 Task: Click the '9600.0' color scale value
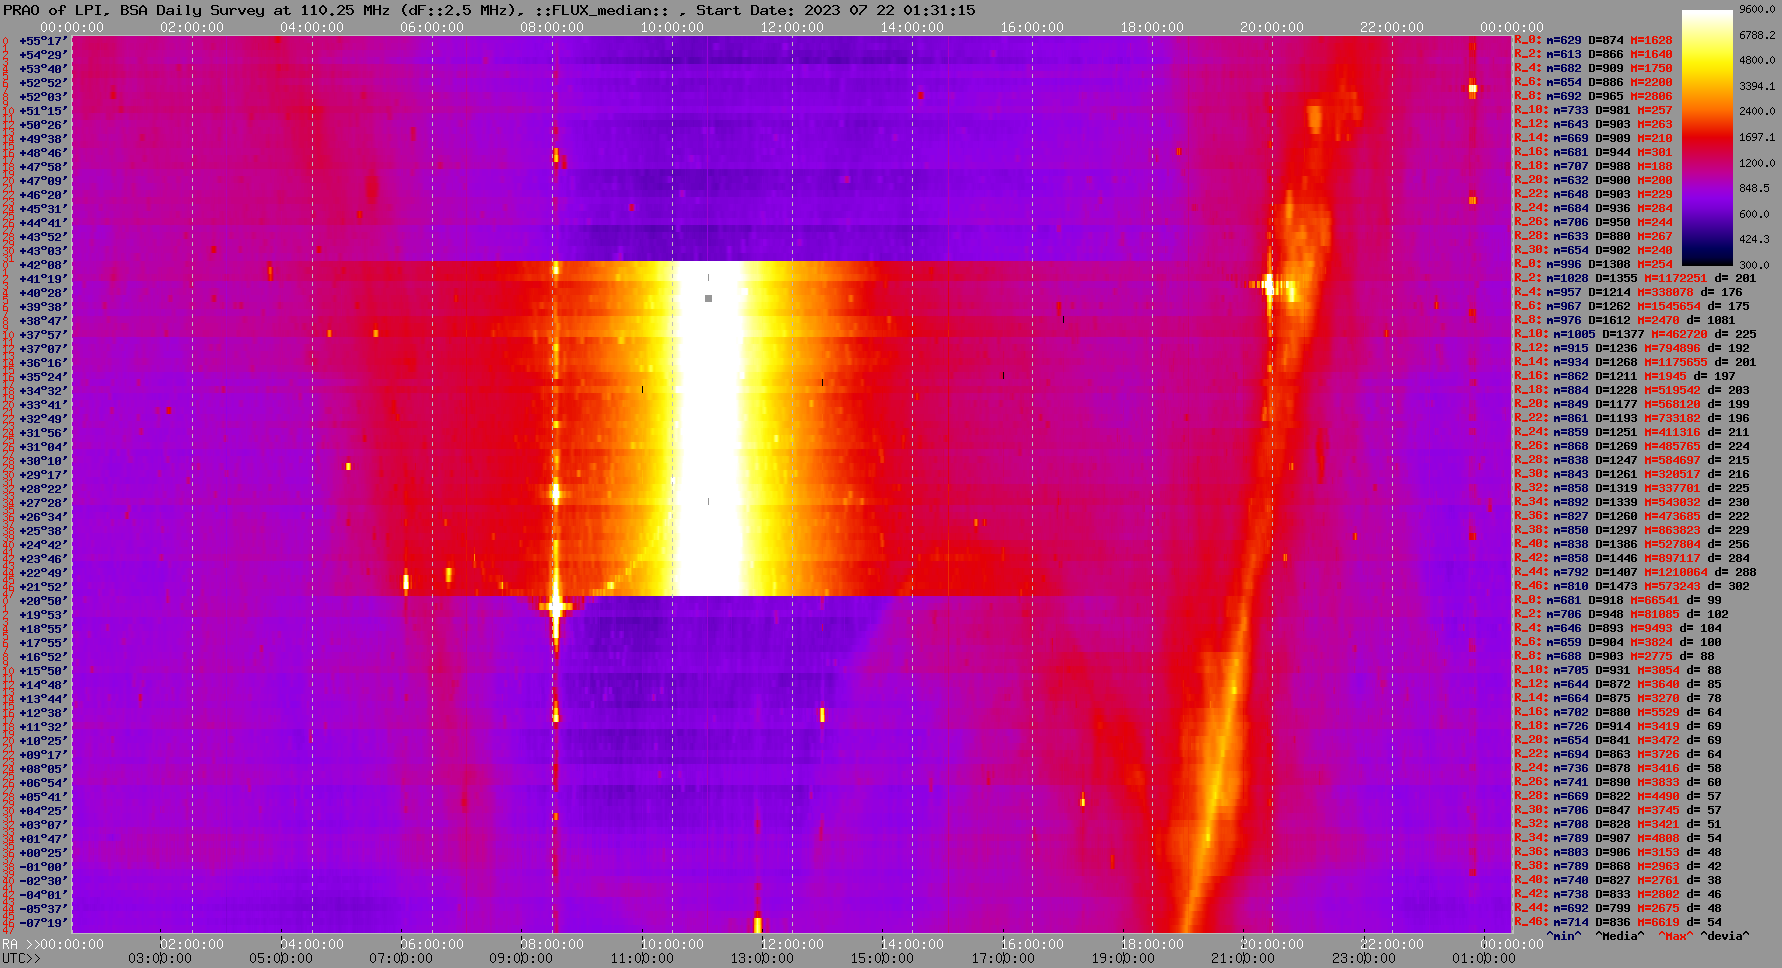pos(1757,9)
